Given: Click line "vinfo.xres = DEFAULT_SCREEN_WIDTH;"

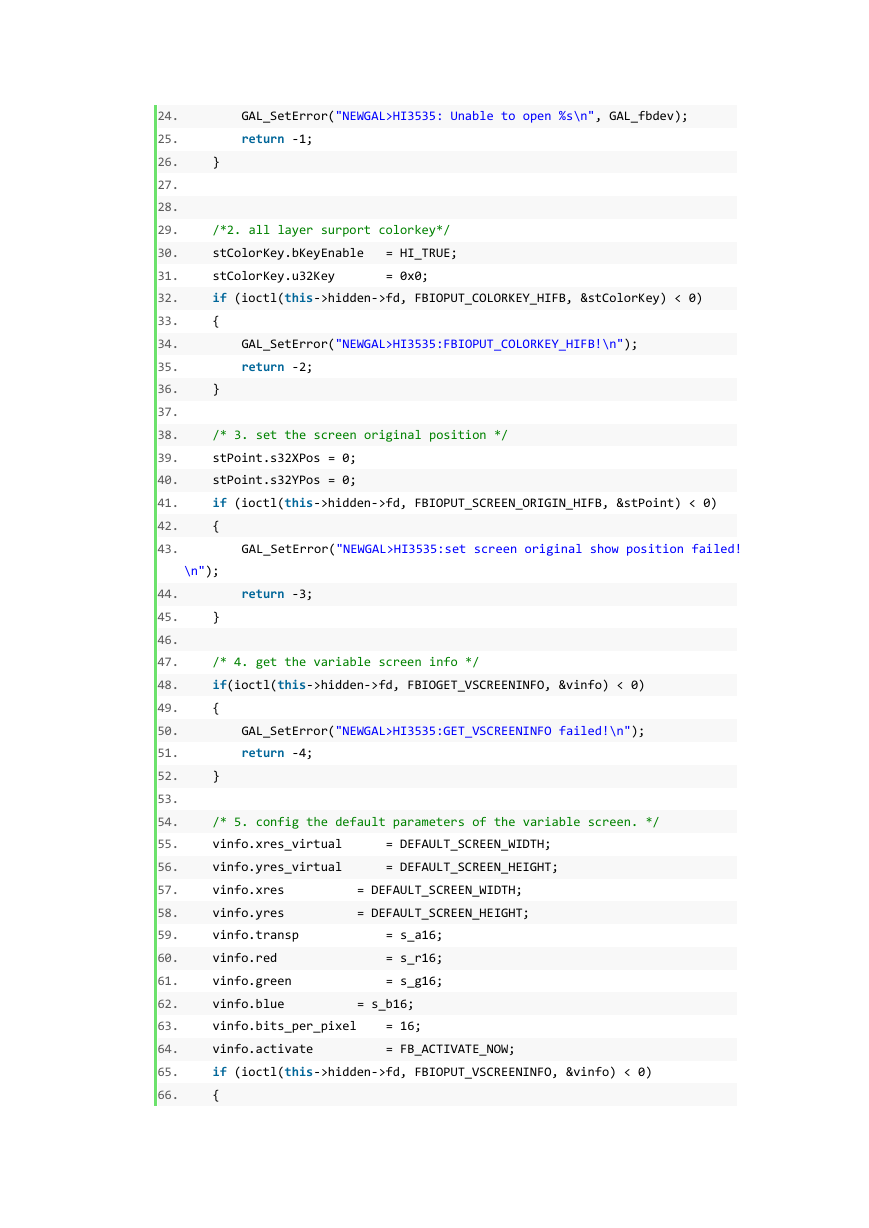Looking at the screenshot, I should (367, 890).
